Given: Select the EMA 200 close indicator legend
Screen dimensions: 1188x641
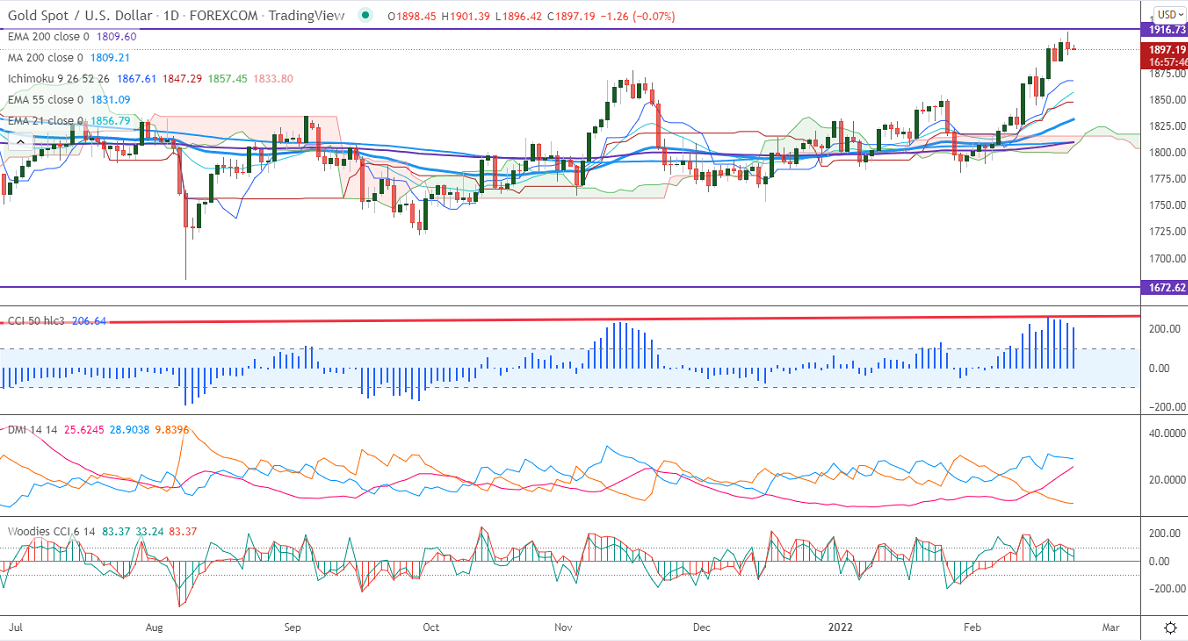Looking at the screenshot, I should pyautogui.click(x=48, y=36).
